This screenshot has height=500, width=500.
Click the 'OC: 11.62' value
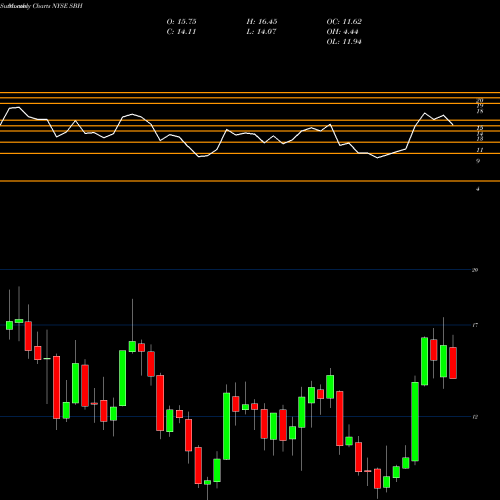click(x=344, y=22)
